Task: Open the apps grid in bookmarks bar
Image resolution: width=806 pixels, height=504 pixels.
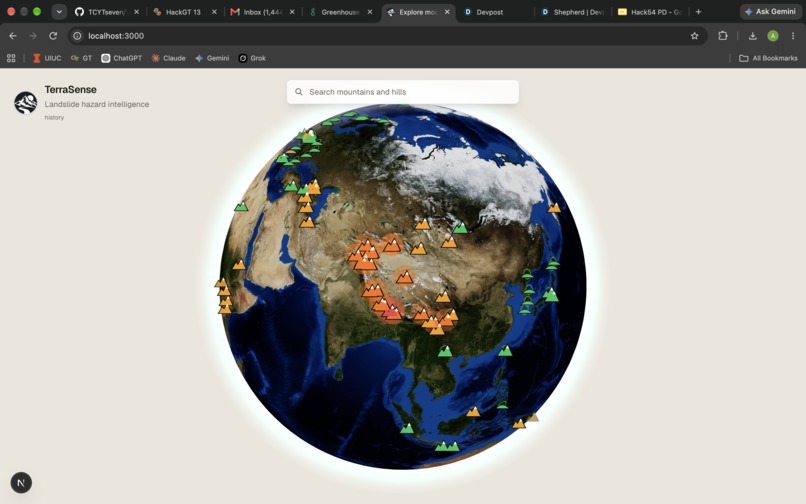Action: [11, 58]
